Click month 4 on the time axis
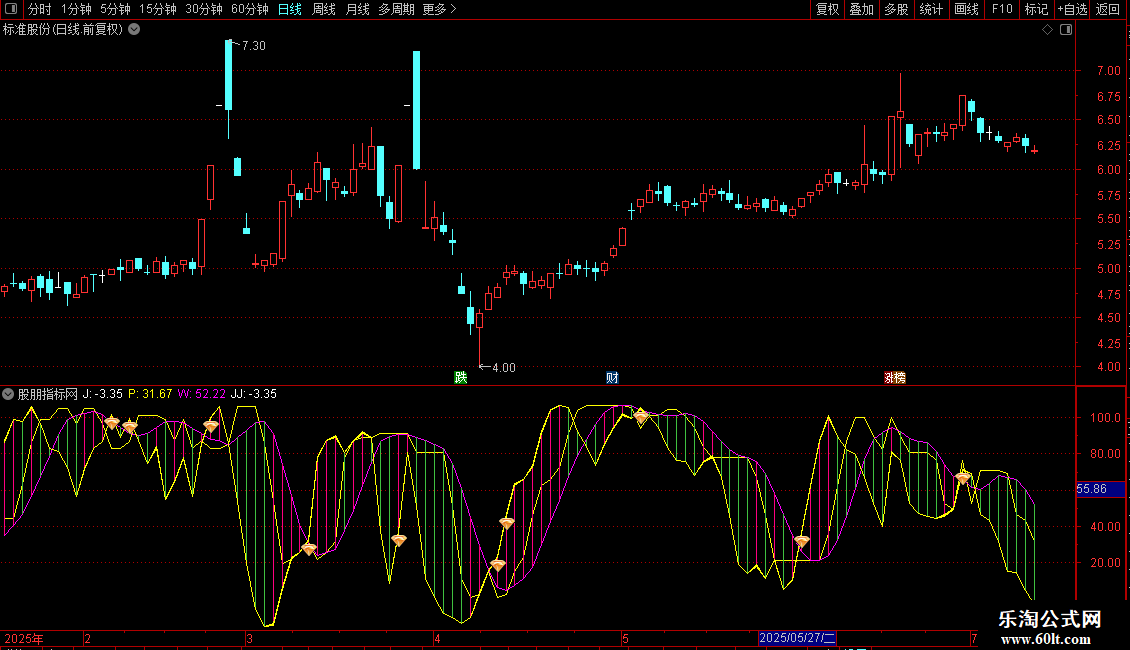Image resolution: width=1130 pixels, height=650 pixels. point(437,638)
